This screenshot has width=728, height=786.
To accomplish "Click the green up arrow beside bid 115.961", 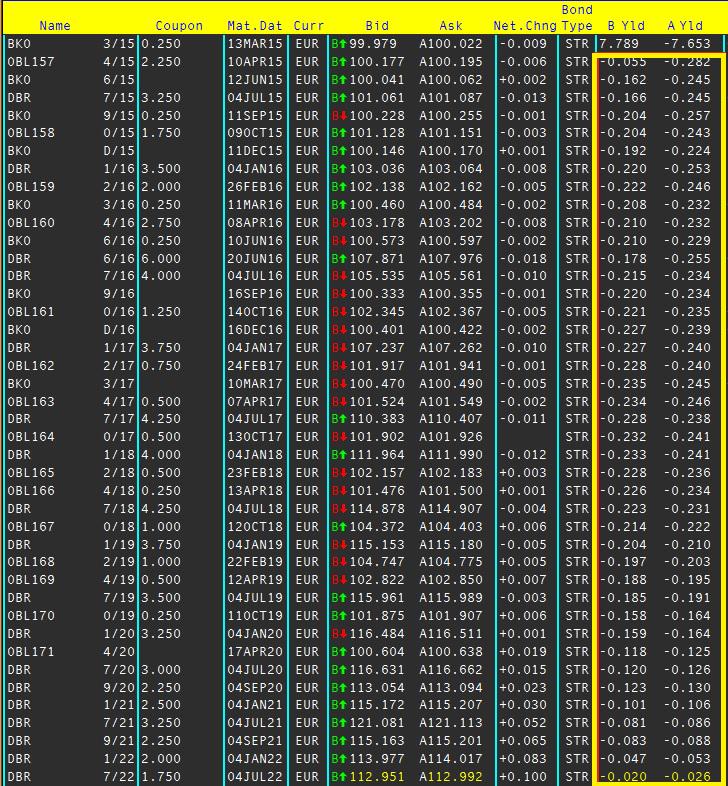I will click(343, 598).
